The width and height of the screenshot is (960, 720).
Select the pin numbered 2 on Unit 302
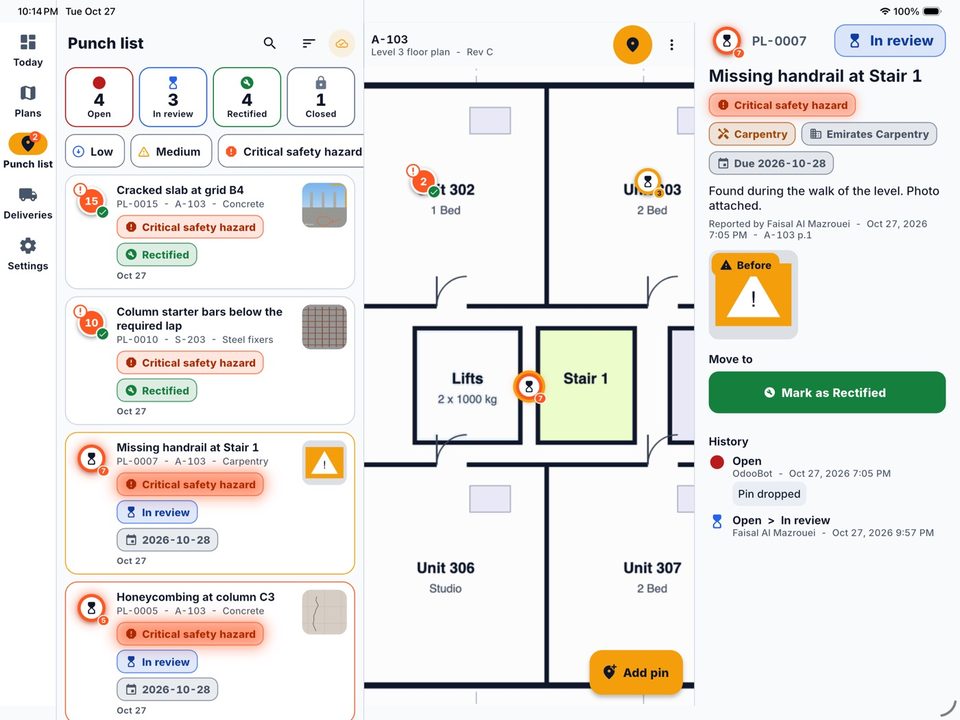pos(423,181)
